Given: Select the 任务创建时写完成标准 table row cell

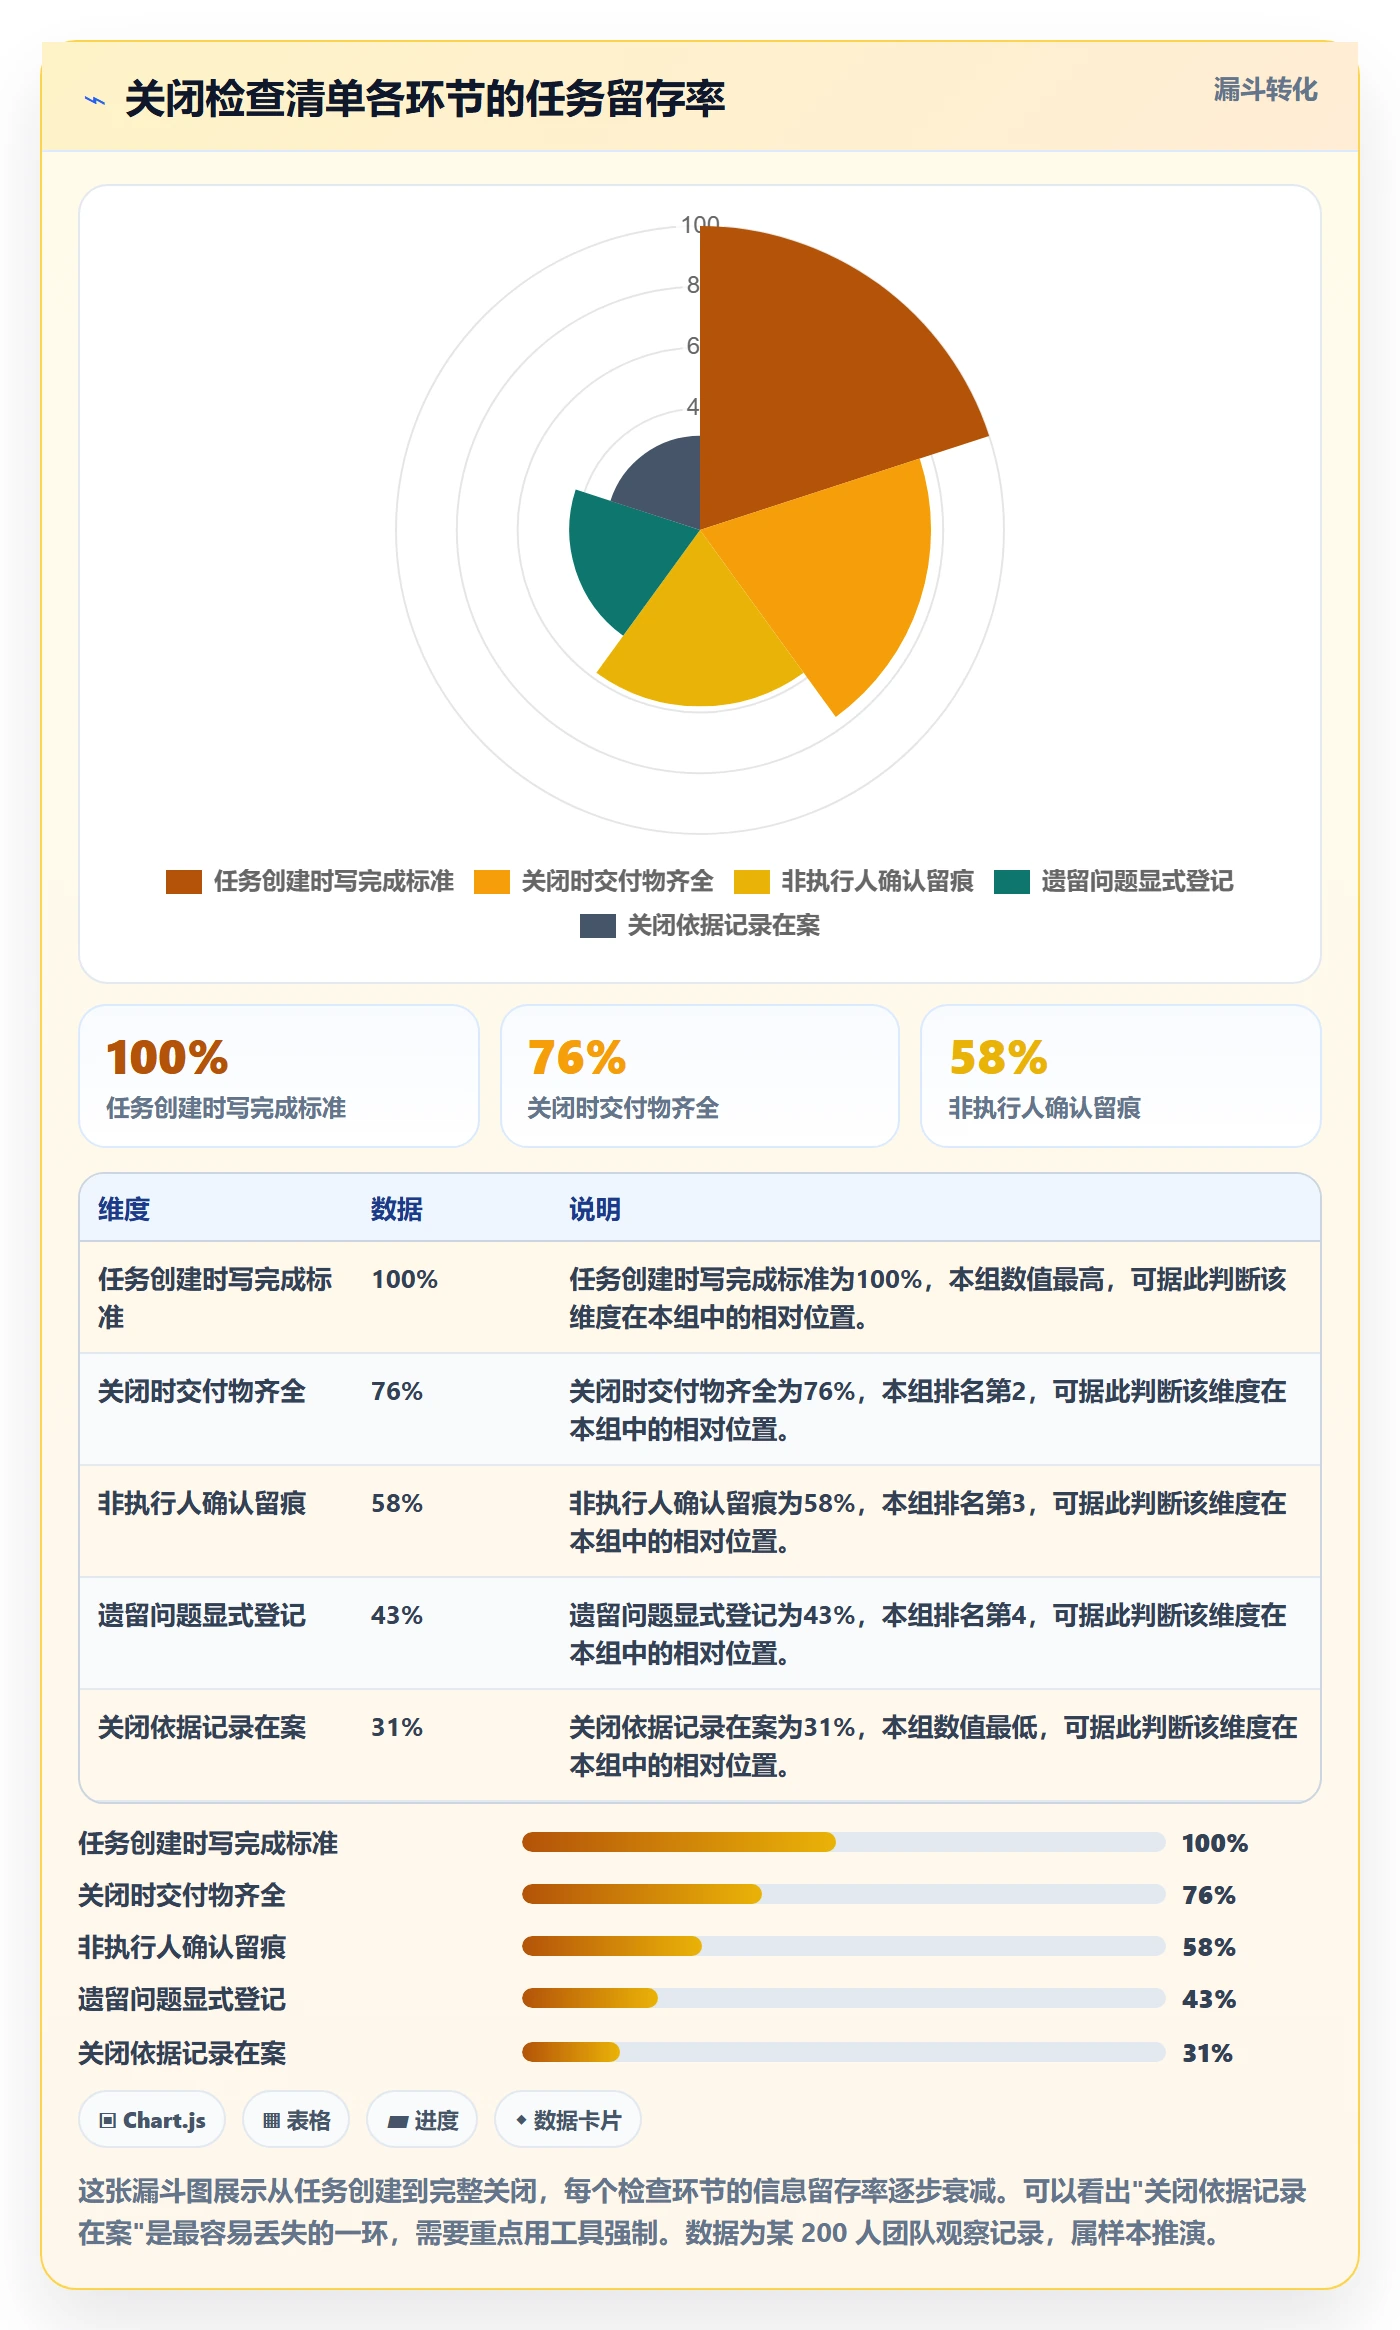Looking at the screenshot, I should click(216, 1298).
